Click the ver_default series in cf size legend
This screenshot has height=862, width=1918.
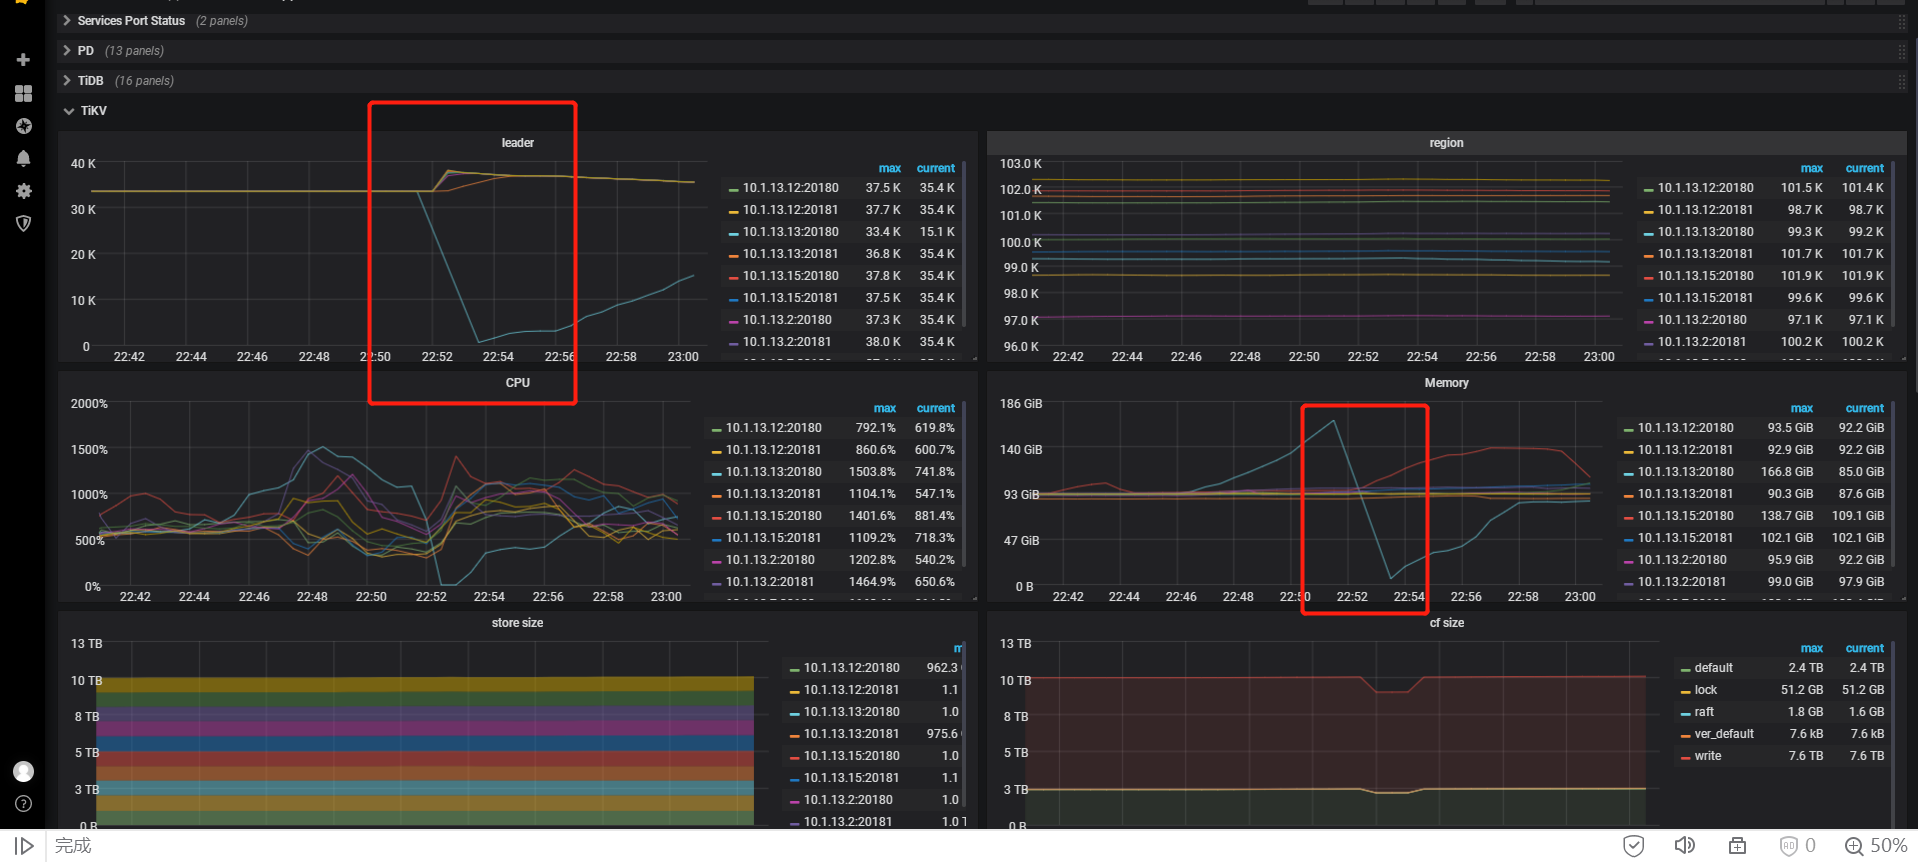[1724, 734]
